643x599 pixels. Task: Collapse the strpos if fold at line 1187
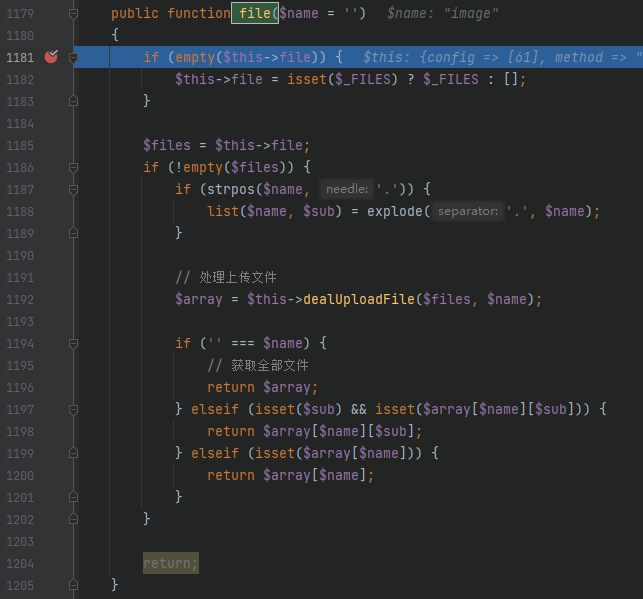click(x=73, y=189)
